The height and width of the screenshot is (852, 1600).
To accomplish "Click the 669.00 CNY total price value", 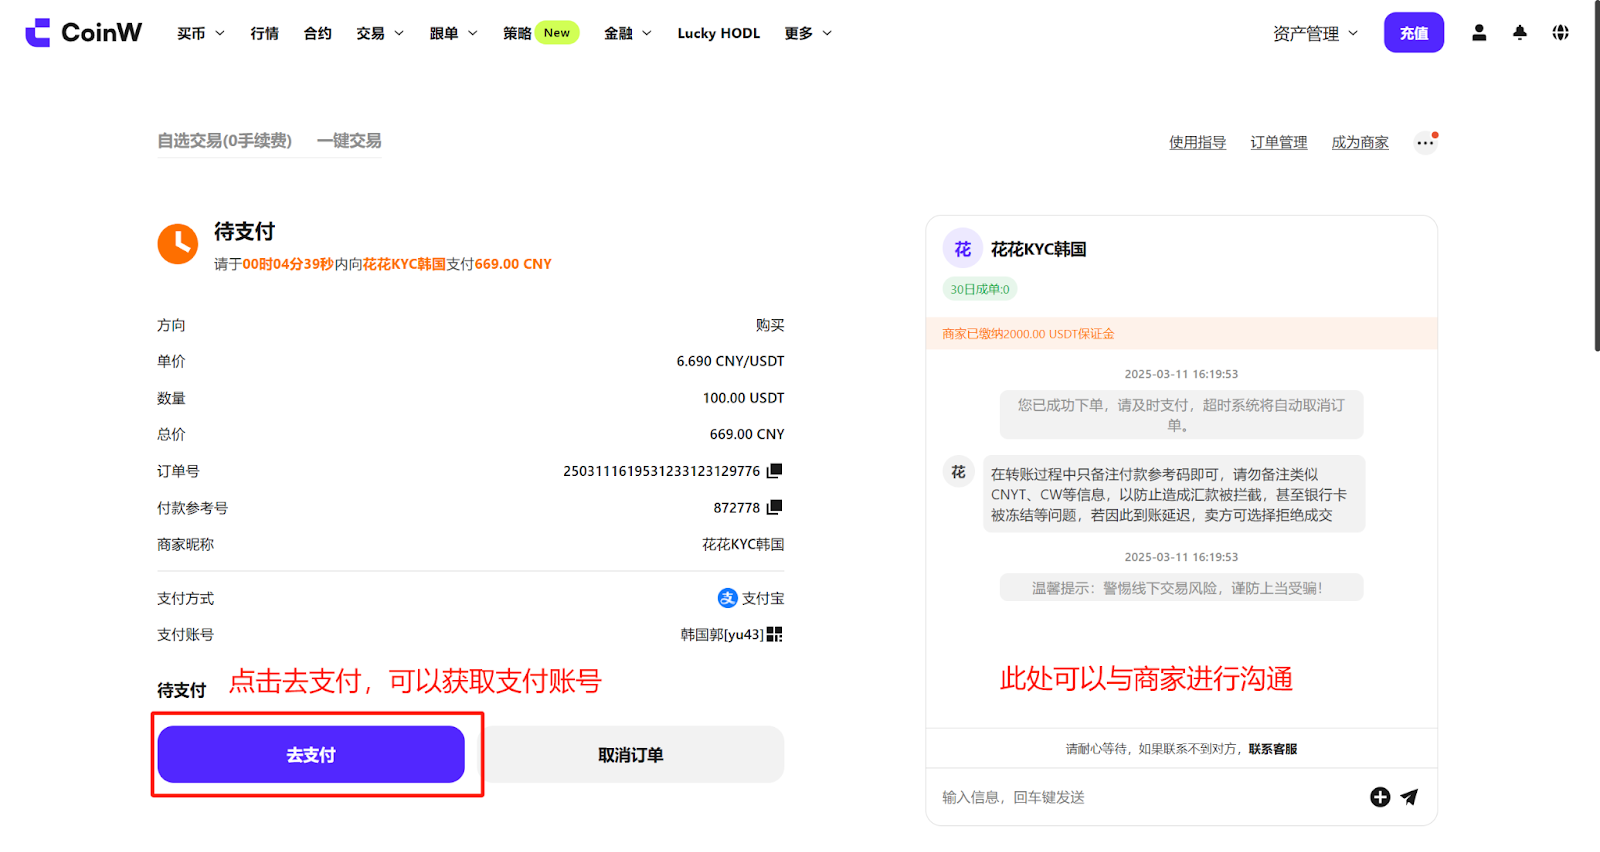I will pyautogui.click(x=747, y=434).
